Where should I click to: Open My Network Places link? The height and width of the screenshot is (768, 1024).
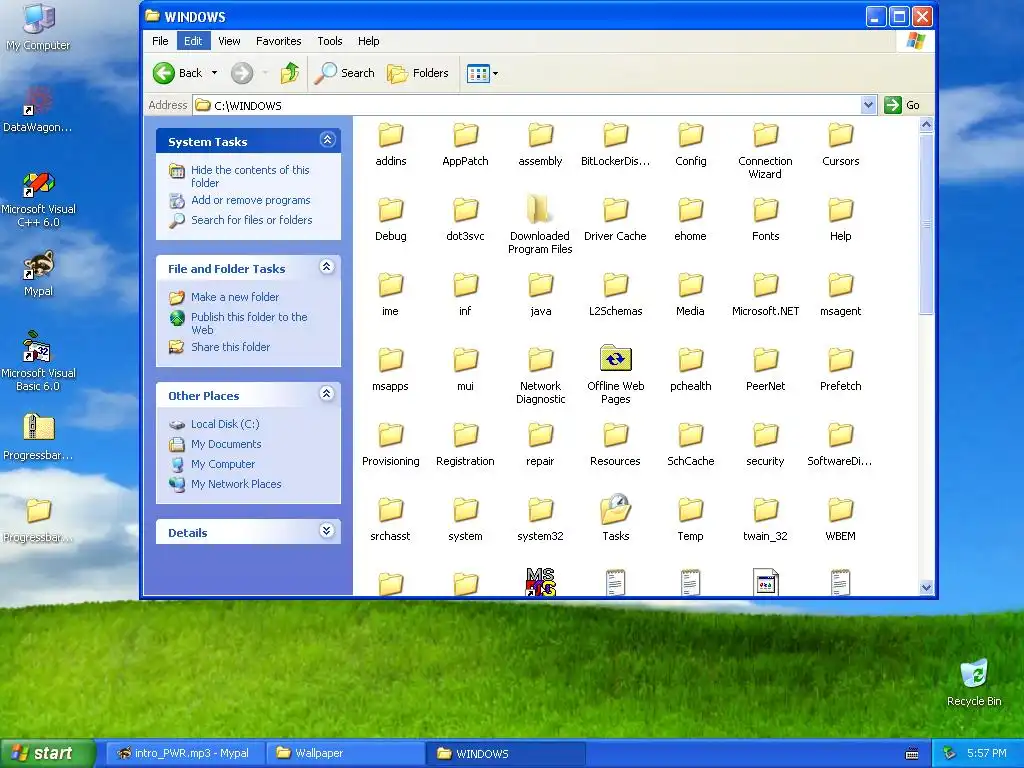pyautogui.click(x=236, y=484)
